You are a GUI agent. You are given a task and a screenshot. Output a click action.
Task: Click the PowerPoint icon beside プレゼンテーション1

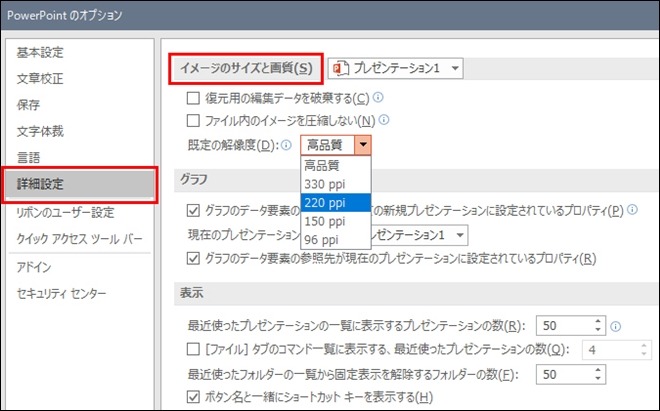point(341,68)
